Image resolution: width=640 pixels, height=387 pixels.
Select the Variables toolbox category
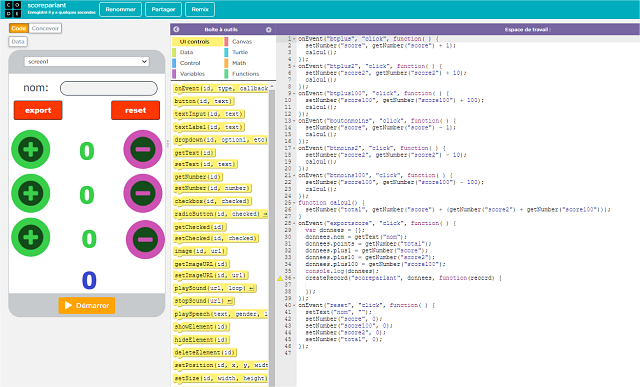(x=197, y=74)
